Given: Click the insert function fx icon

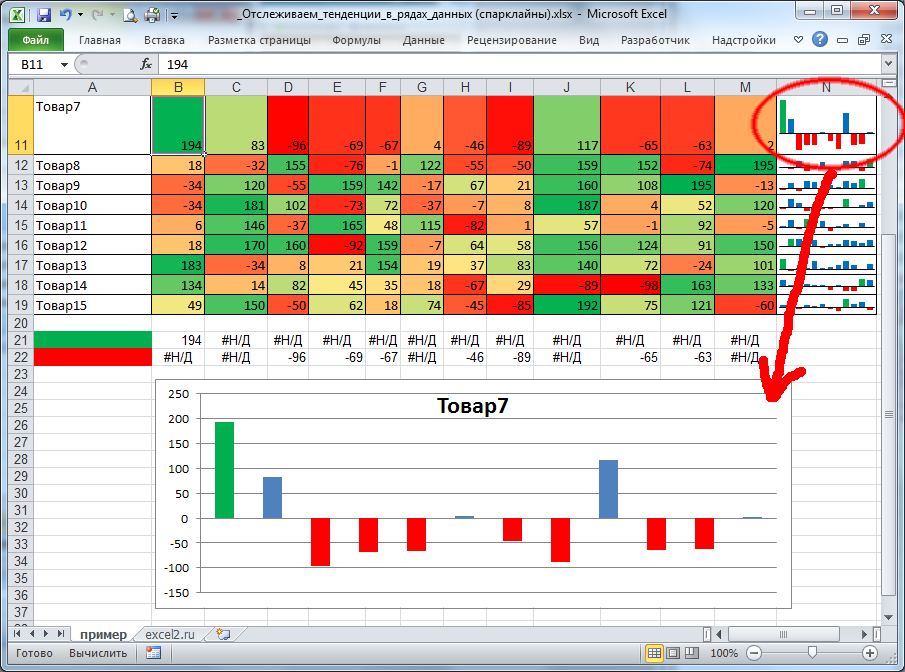Looking at the screenshot, I should coord(146,64).
